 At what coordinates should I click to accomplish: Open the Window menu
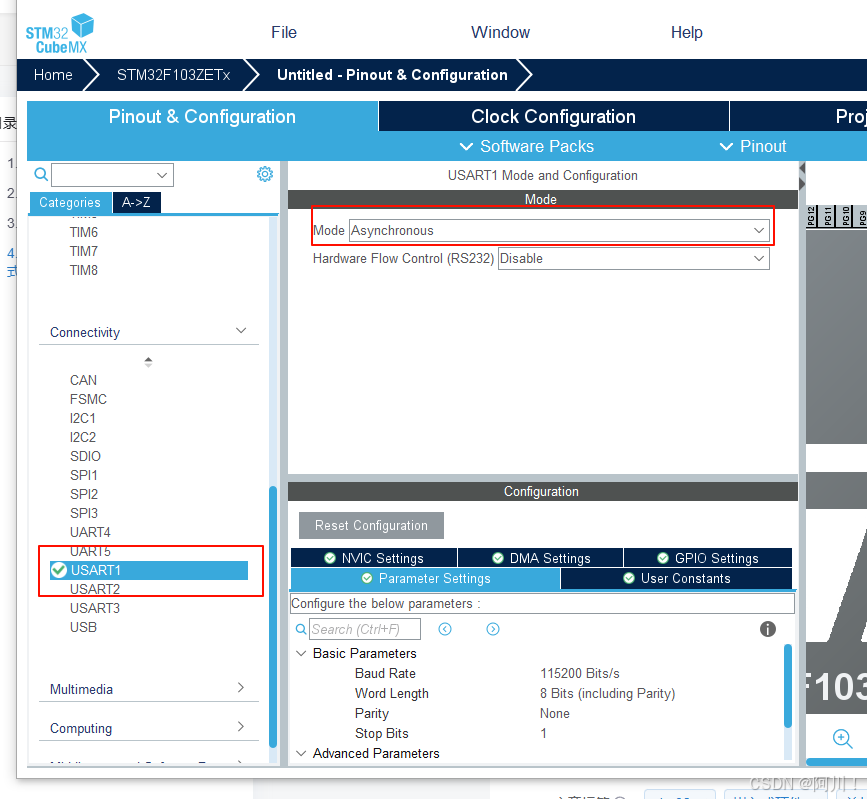pos(500,33)
